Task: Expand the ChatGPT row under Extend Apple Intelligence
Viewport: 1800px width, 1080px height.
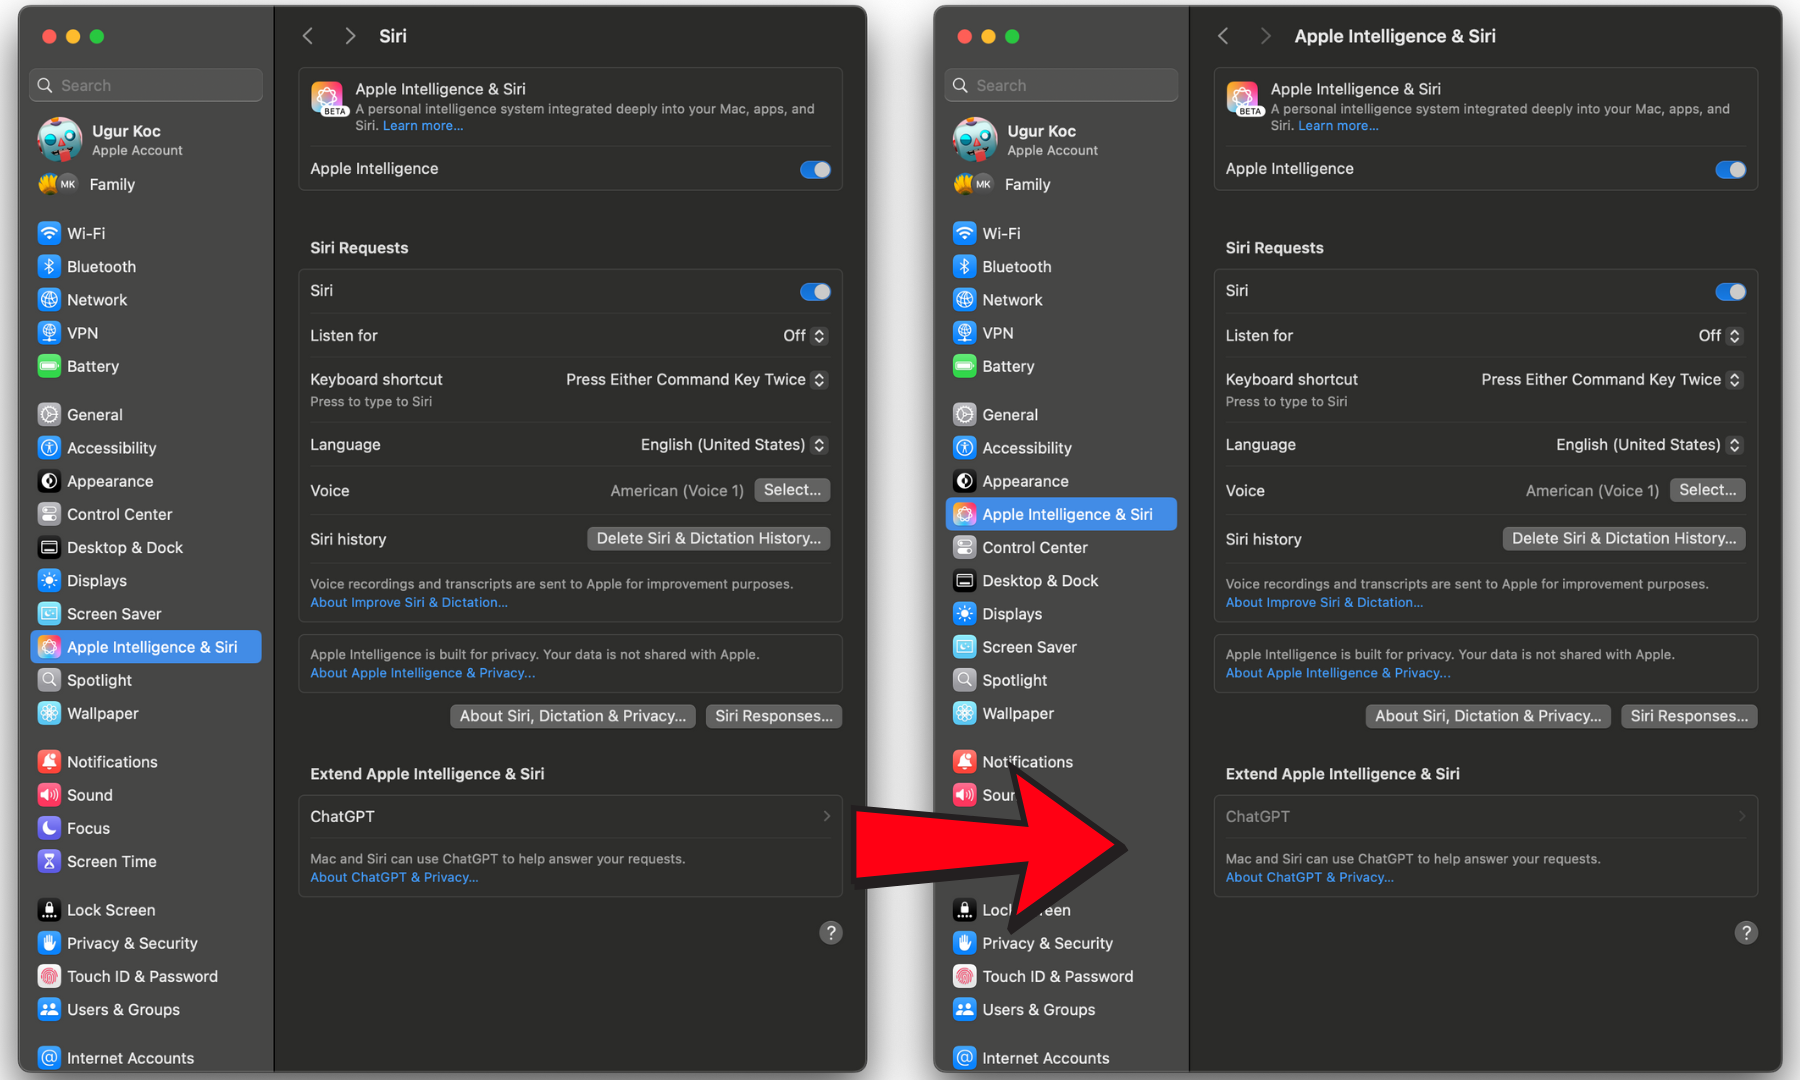Action: point(570,816)
